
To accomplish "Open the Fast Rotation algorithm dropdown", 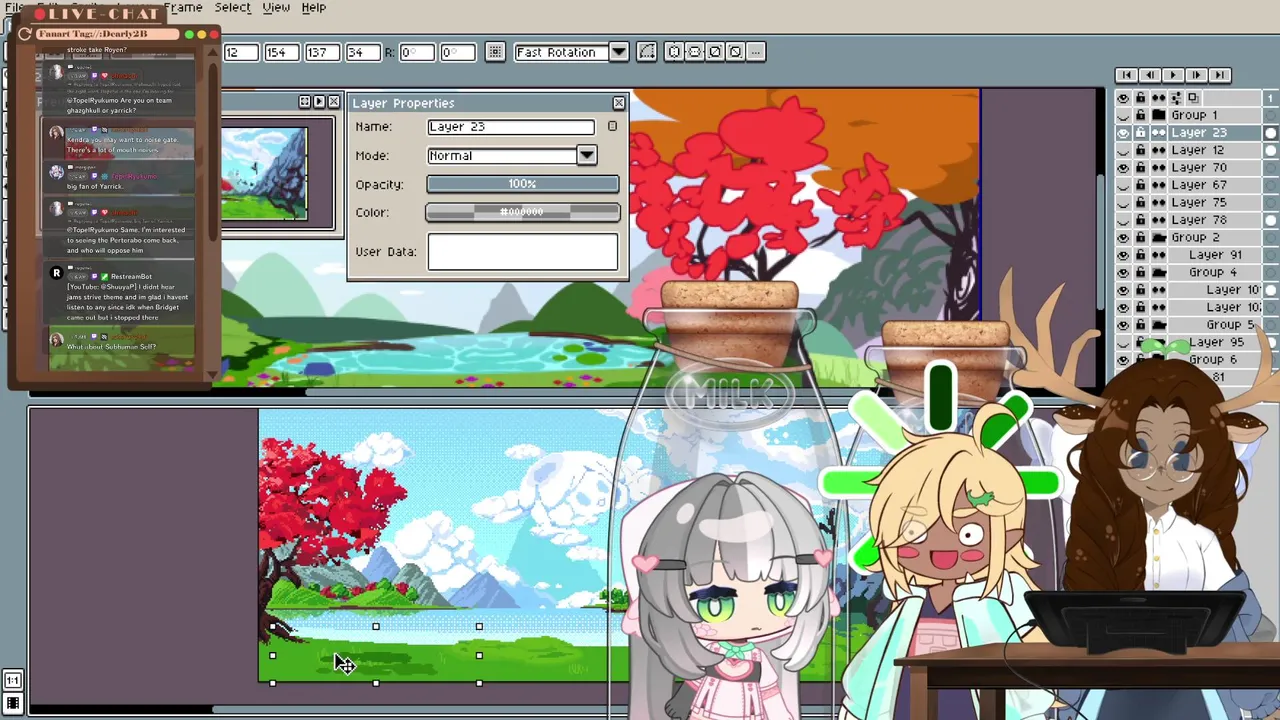I will (619, 52).
